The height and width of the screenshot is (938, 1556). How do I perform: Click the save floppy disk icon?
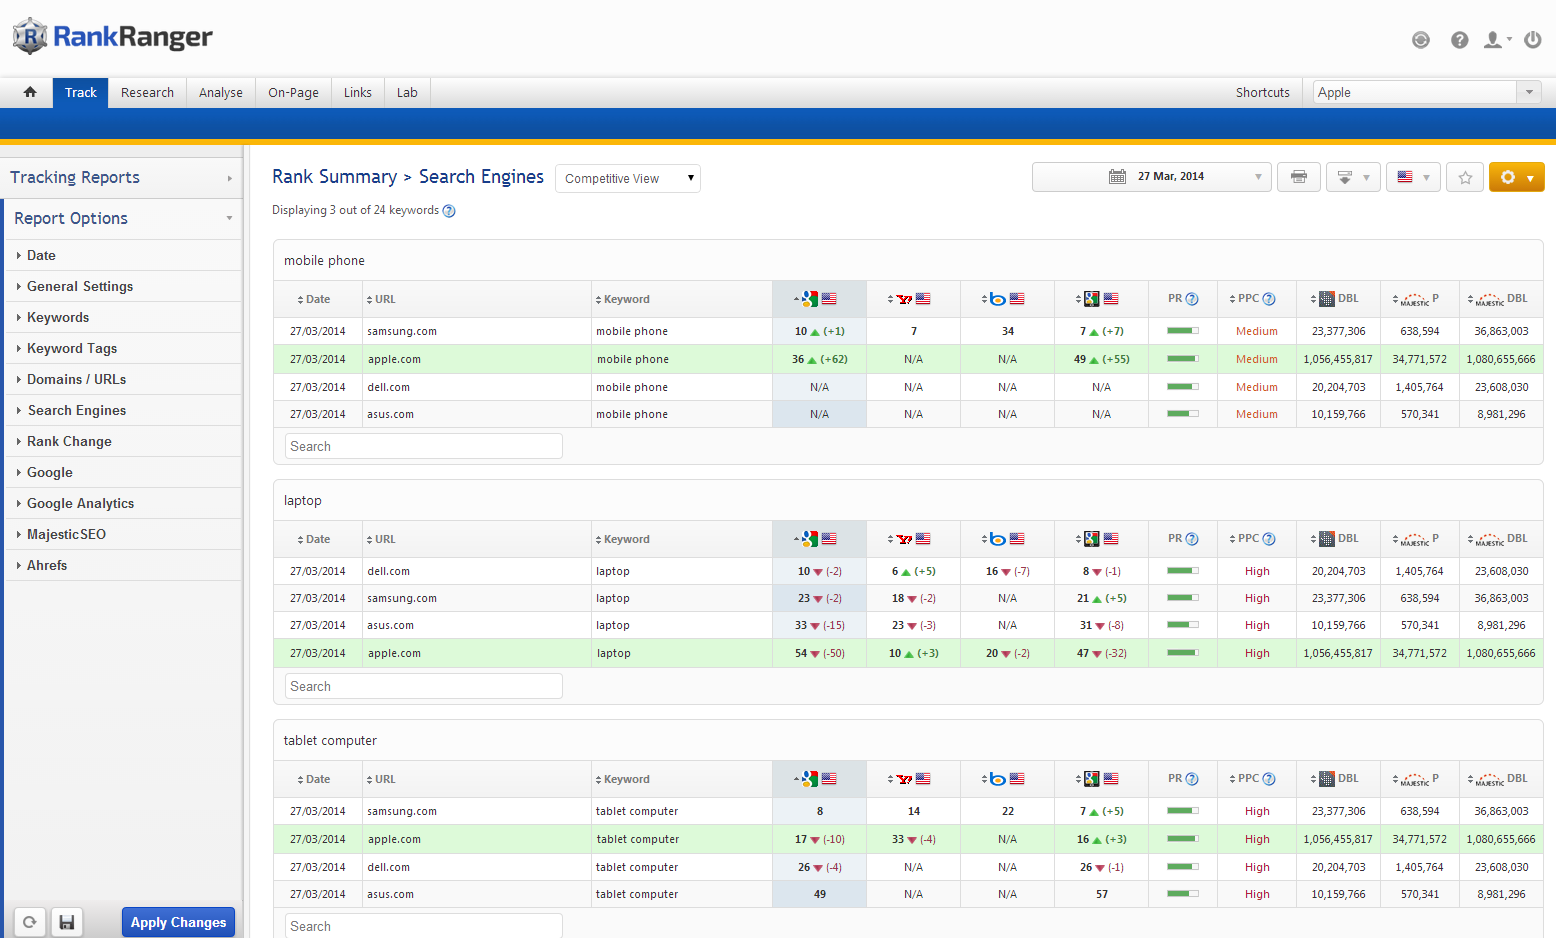67,922
